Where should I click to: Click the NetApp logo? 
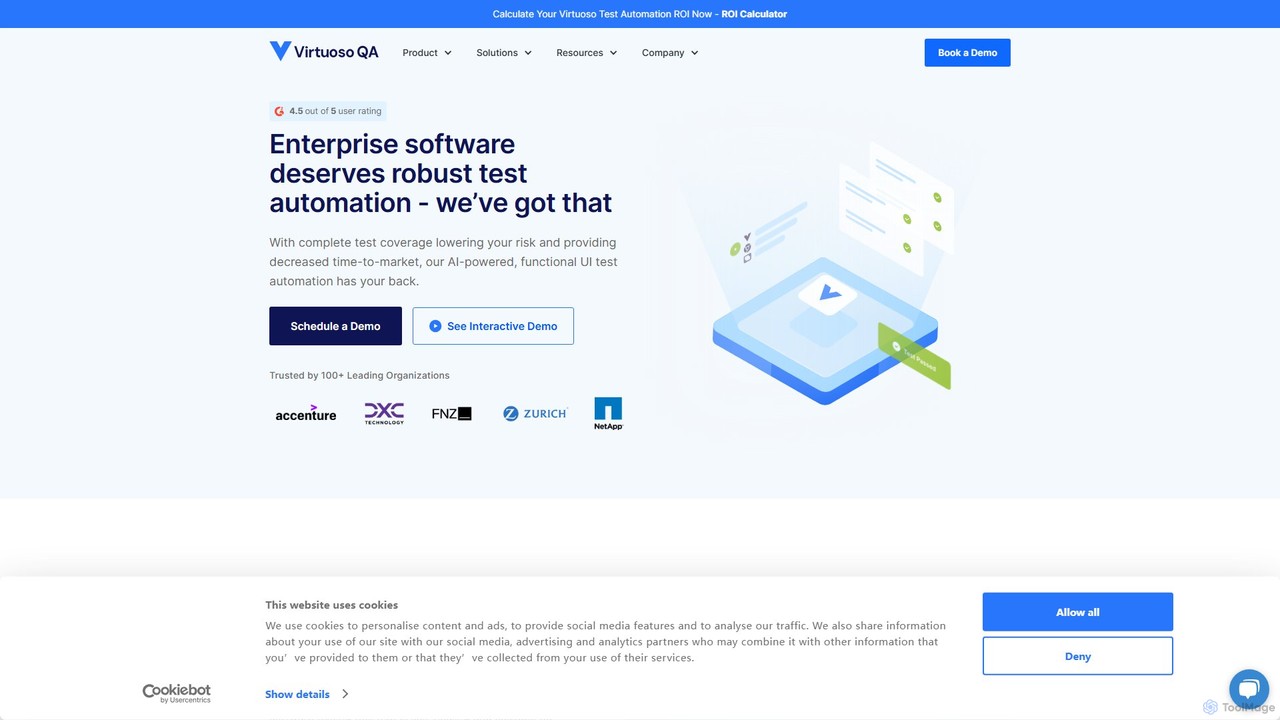coord(608,413)
